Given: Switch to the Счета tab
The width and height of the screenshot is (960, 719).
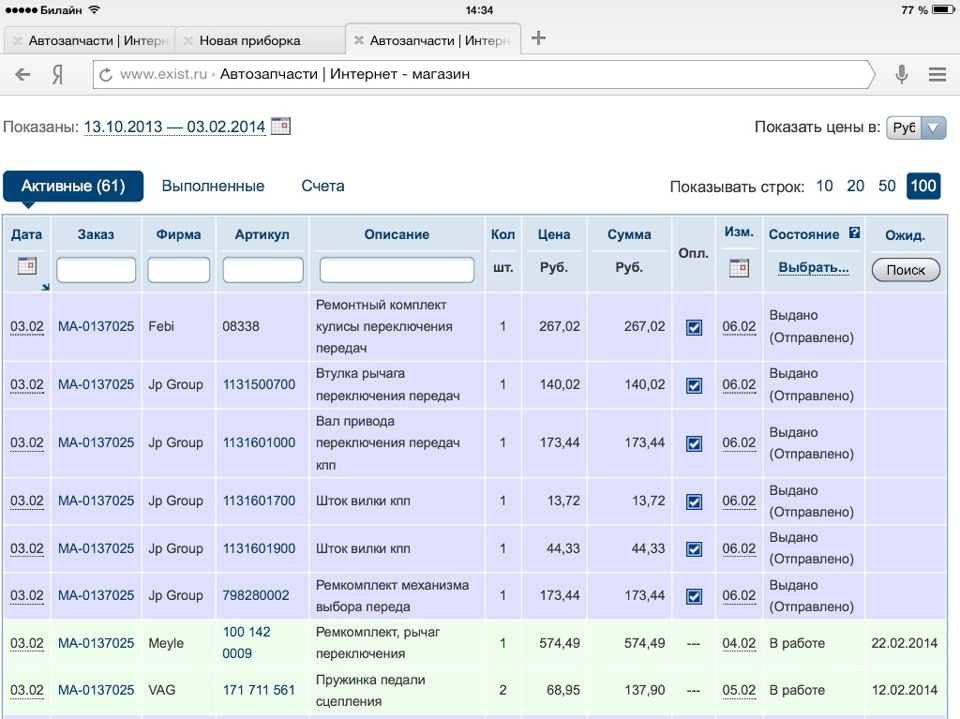Looking at the screenshot, I should (323, 186).
